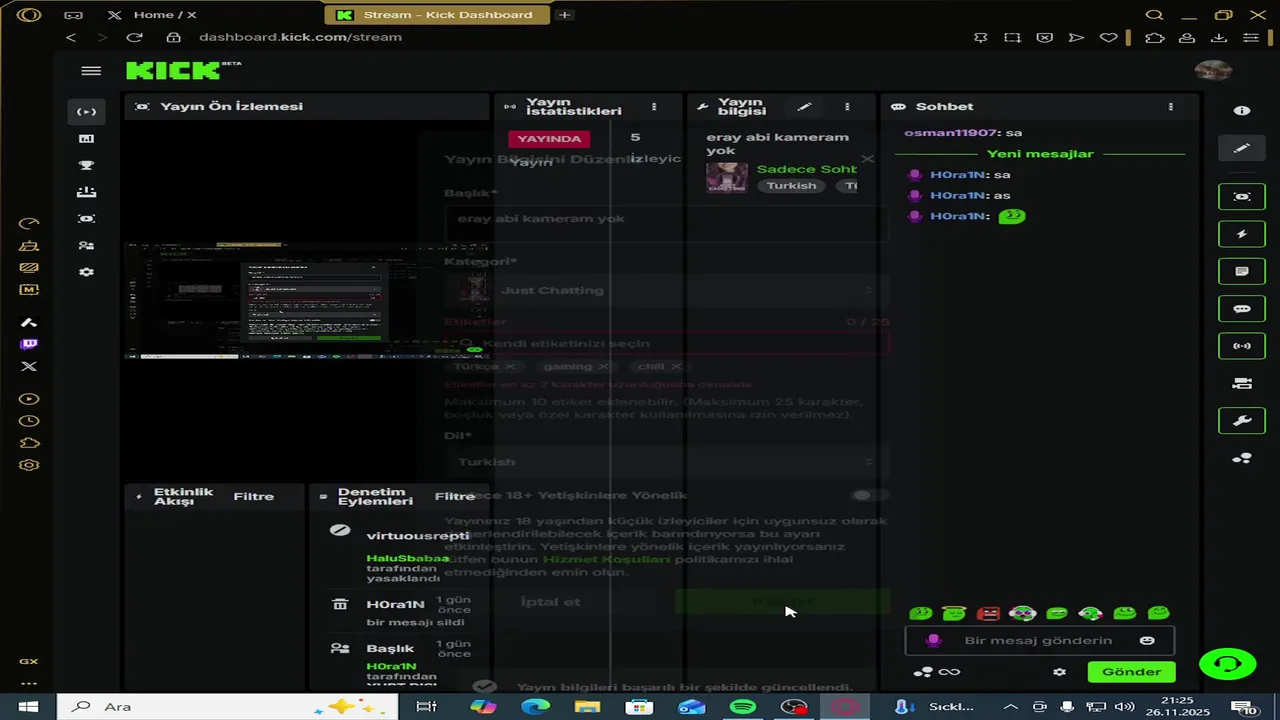Click the Windows taskbar Ara search box
This screenshot has width=1280, height=720.
click(227, 707)
